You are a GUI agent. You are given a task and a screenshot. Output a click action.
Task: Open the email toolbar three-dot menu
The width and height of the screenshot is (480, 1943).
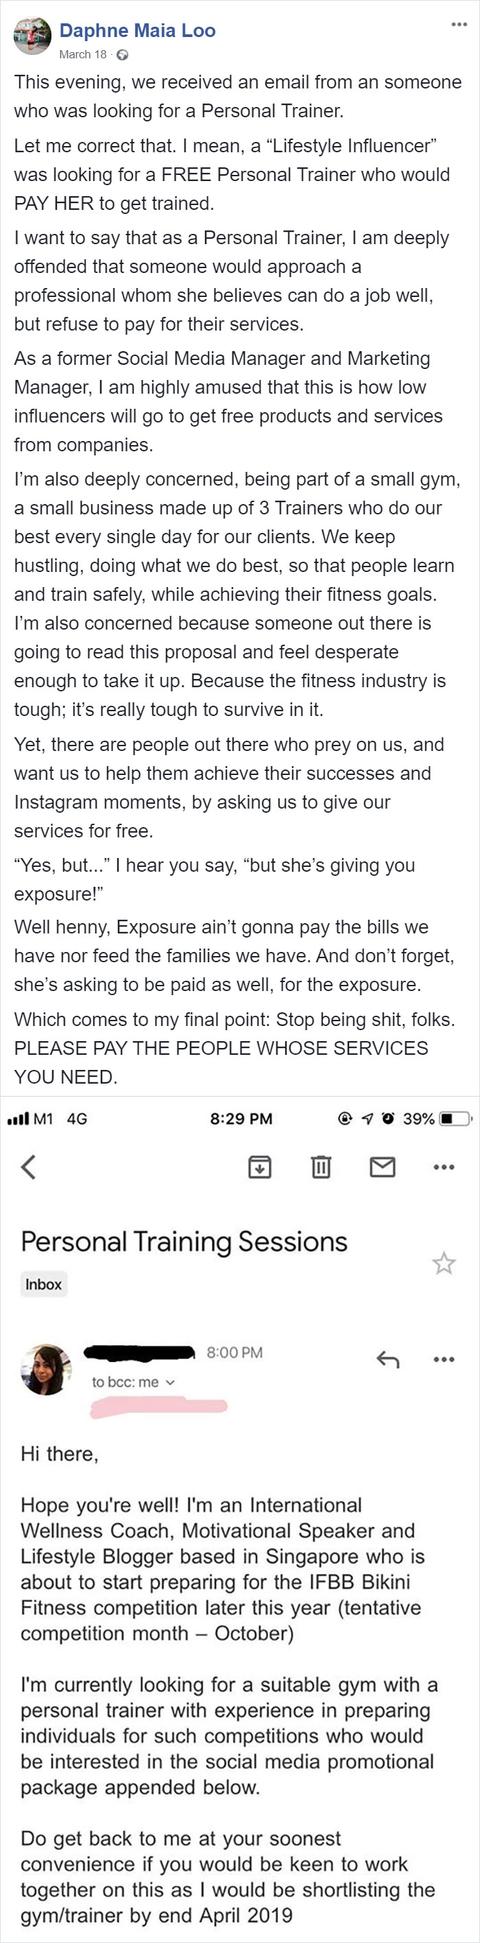point(444,1167)
